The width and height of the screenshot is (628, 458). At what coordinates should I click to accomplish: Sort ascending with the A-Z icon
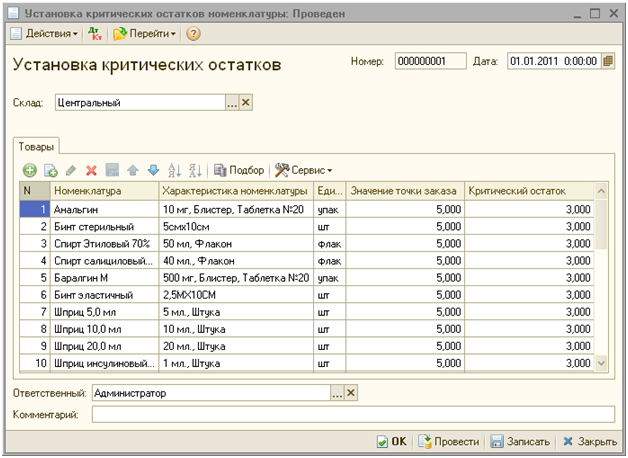click(x=175, y=171)
